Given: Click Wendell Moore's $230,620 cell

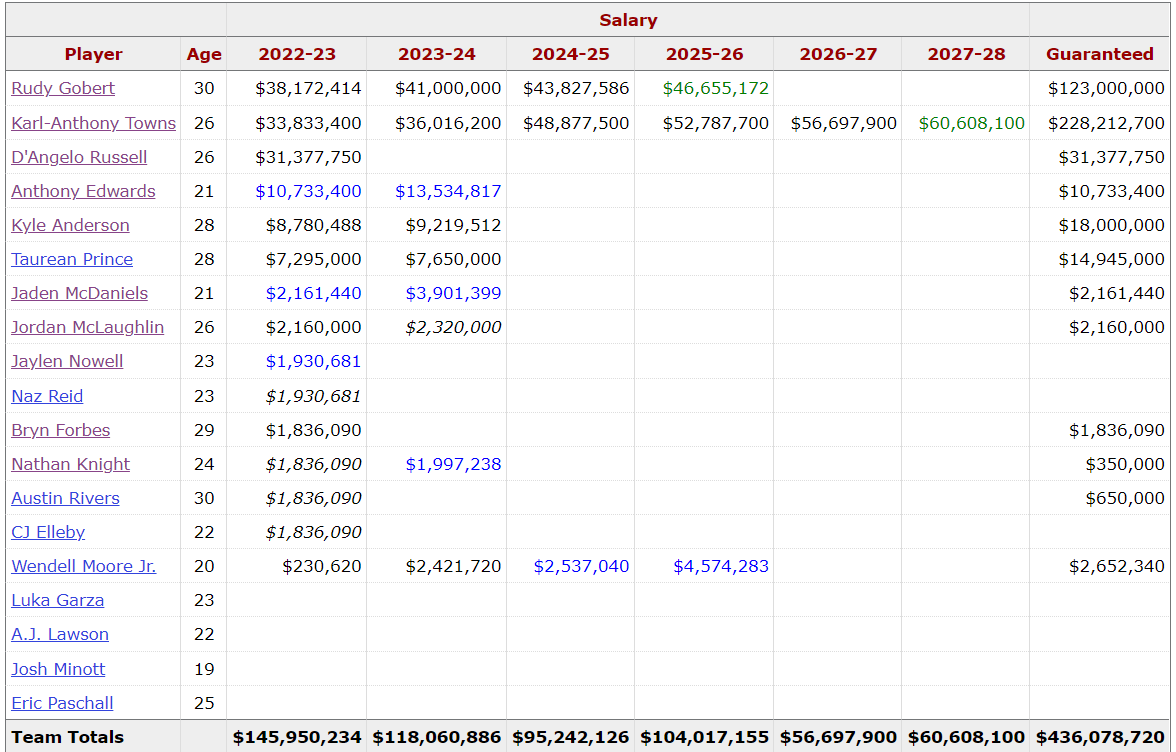Looking at the screenshot, I should coord(322,566).
